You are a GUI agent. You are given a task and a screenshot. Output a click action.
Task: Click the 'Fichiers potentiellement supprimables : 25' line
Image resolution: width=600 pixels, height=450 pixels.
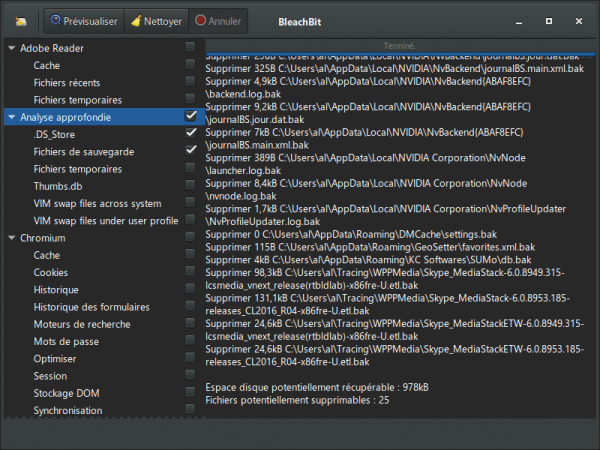pyautogui.click(x=297, y=400)
